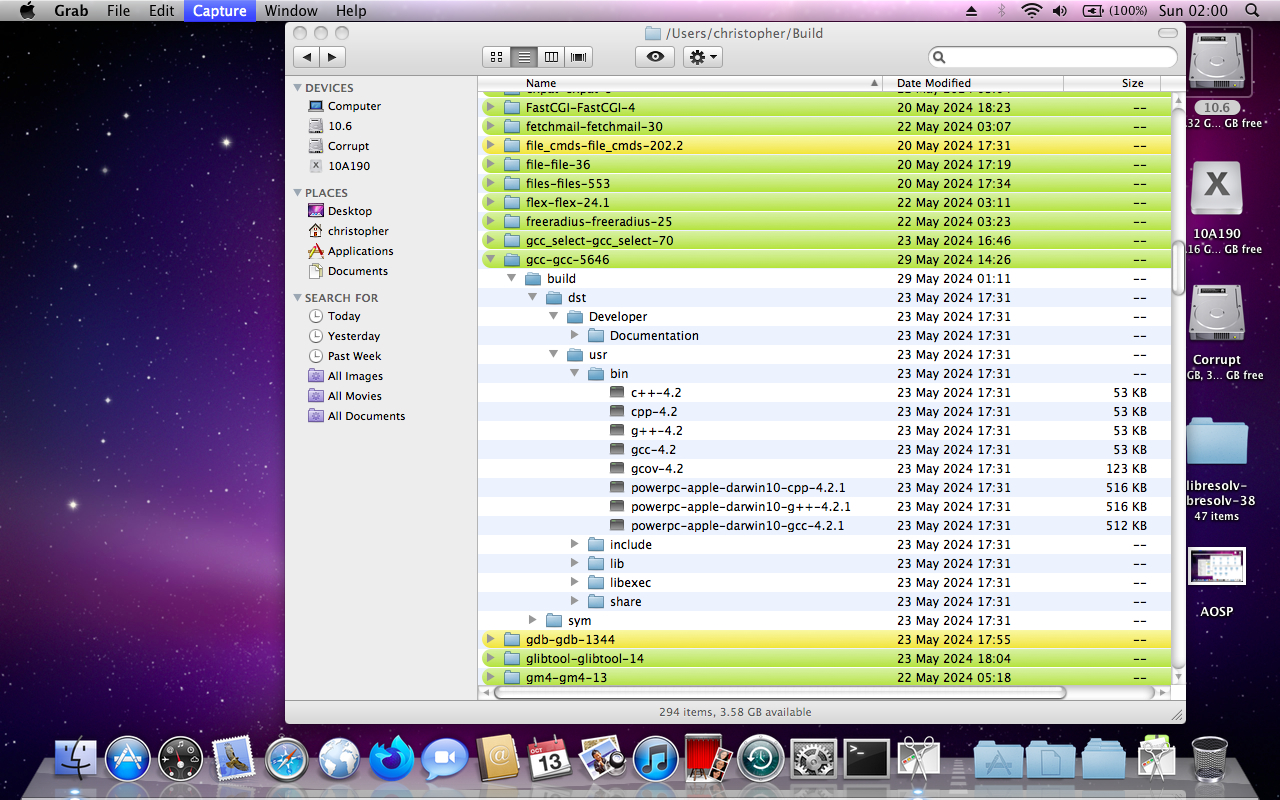Click the back navigation arrow
Viewport: 1280px width, 800px height.
pyautogui.click(x=307, y=57)
